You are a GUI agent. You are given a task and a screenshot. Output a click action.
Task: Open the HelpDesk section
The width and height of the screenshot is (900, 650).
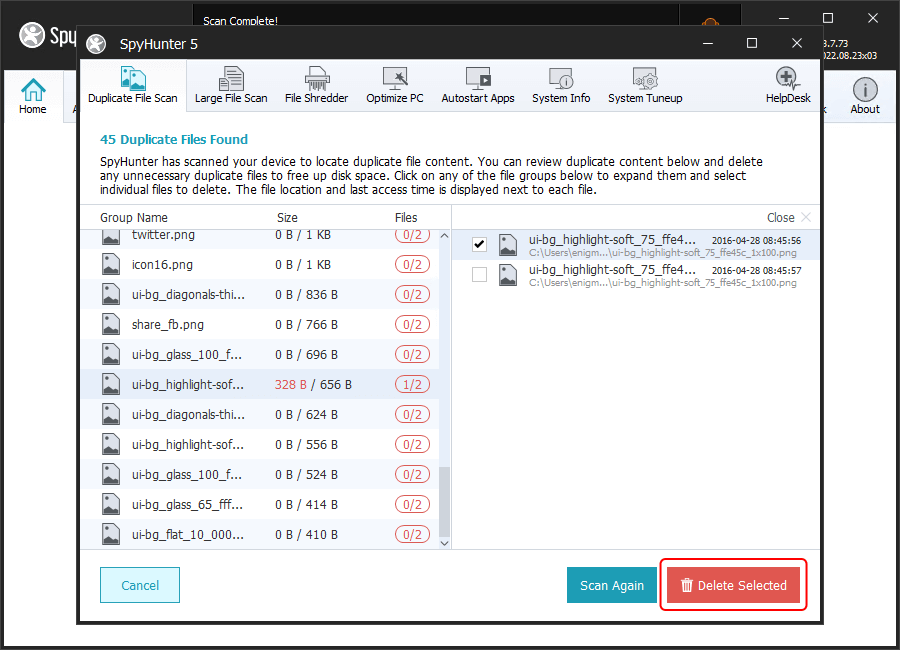pos(788,85)
